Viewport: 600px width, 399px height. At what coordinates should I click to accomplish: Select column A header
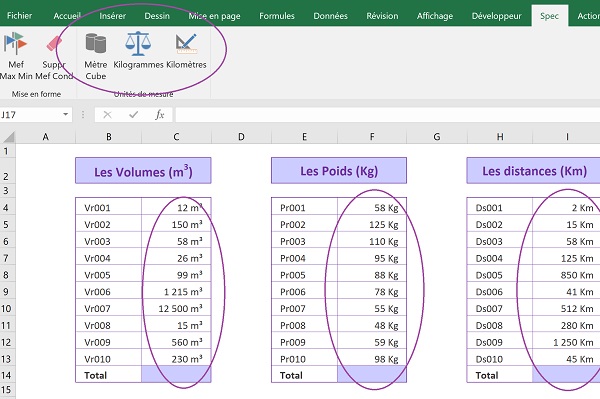tap(46, 137)
